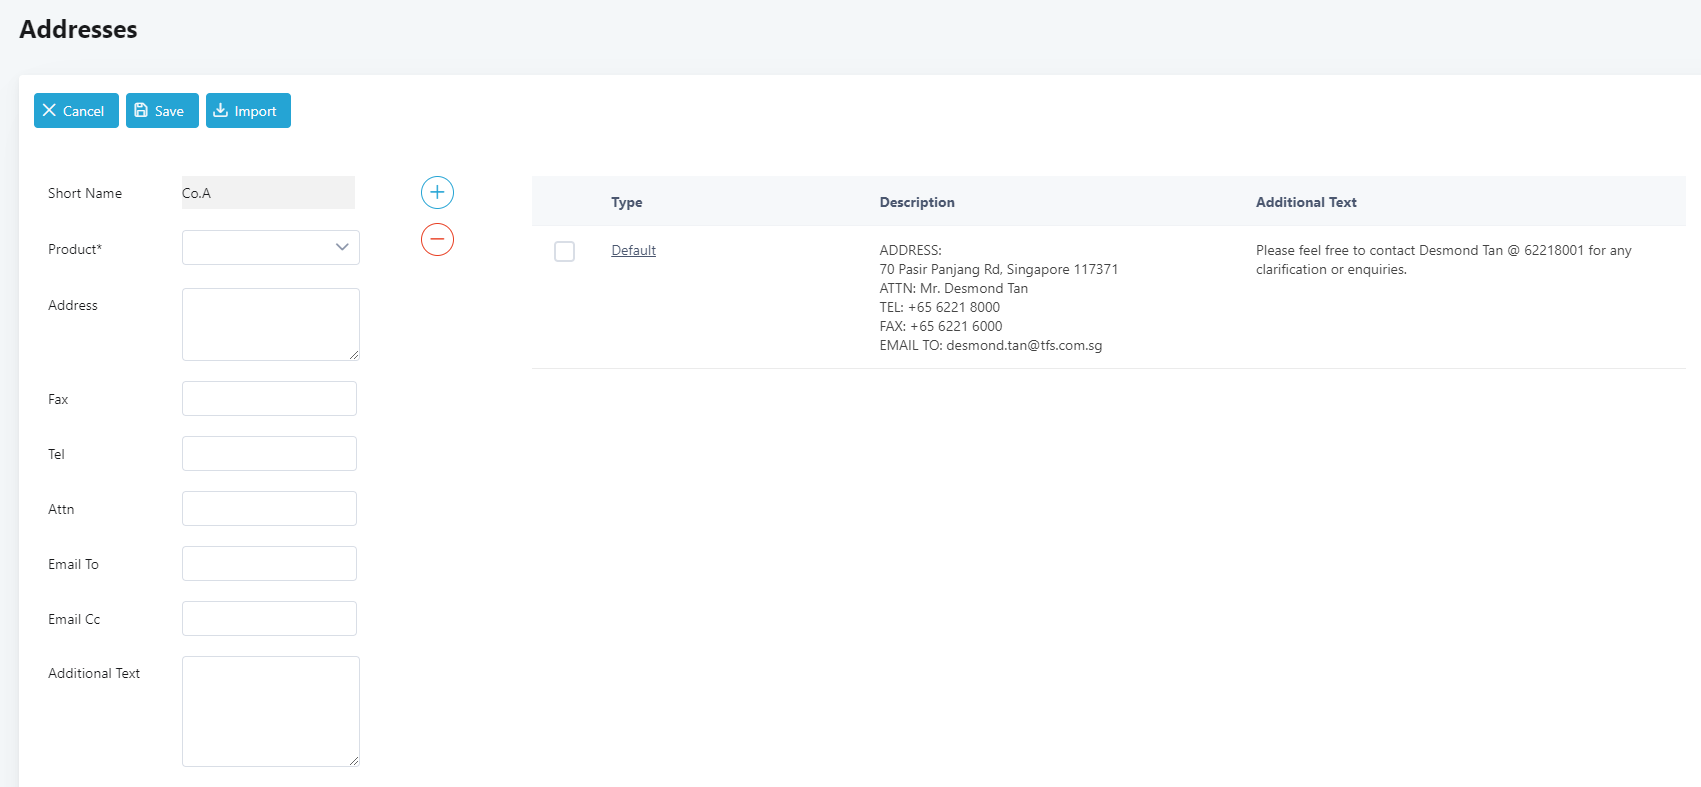Open the Default address type link
Screen dimensions: 1701x787
[633, 250]
